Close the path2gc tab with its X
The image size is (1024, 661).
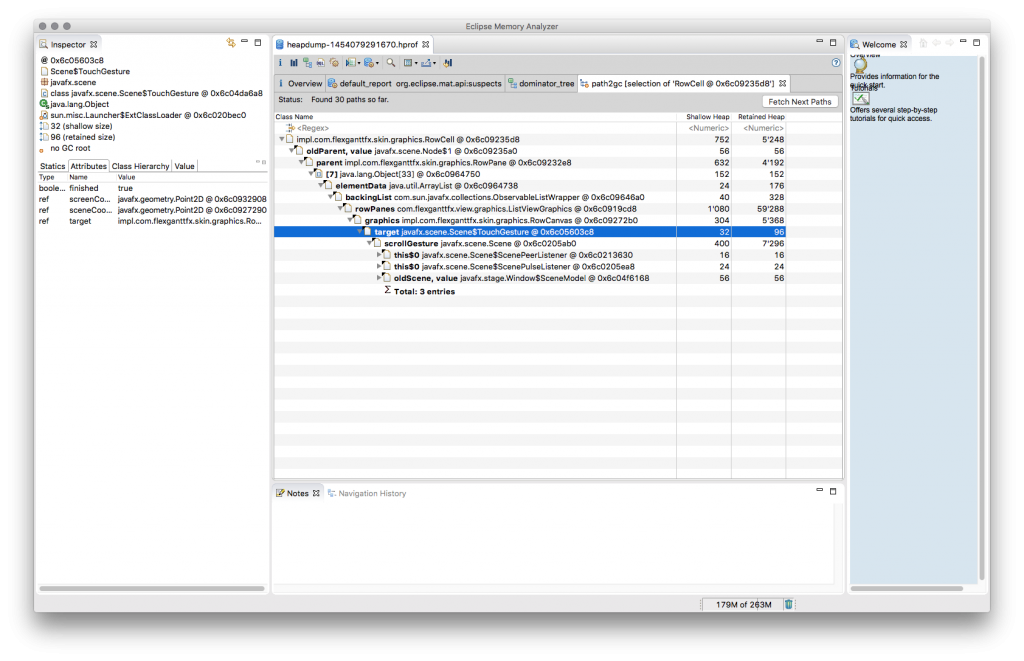[x=782, y=84]
